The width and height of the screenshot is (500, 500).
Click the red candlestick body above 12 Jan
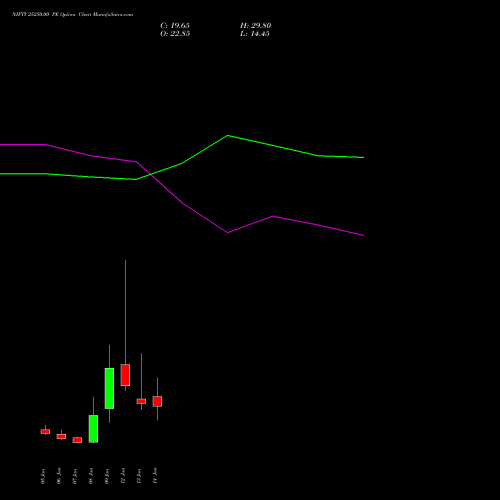pyautogui.click(x=125, y=375)
